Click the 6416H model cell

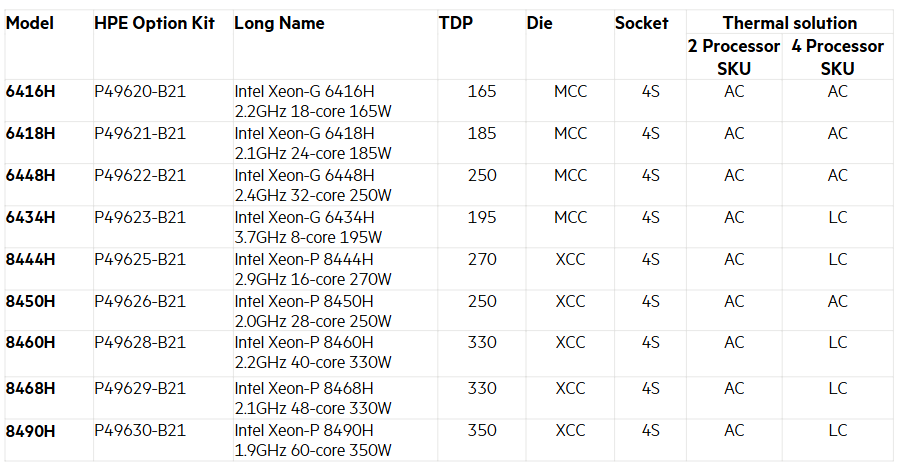30,91
